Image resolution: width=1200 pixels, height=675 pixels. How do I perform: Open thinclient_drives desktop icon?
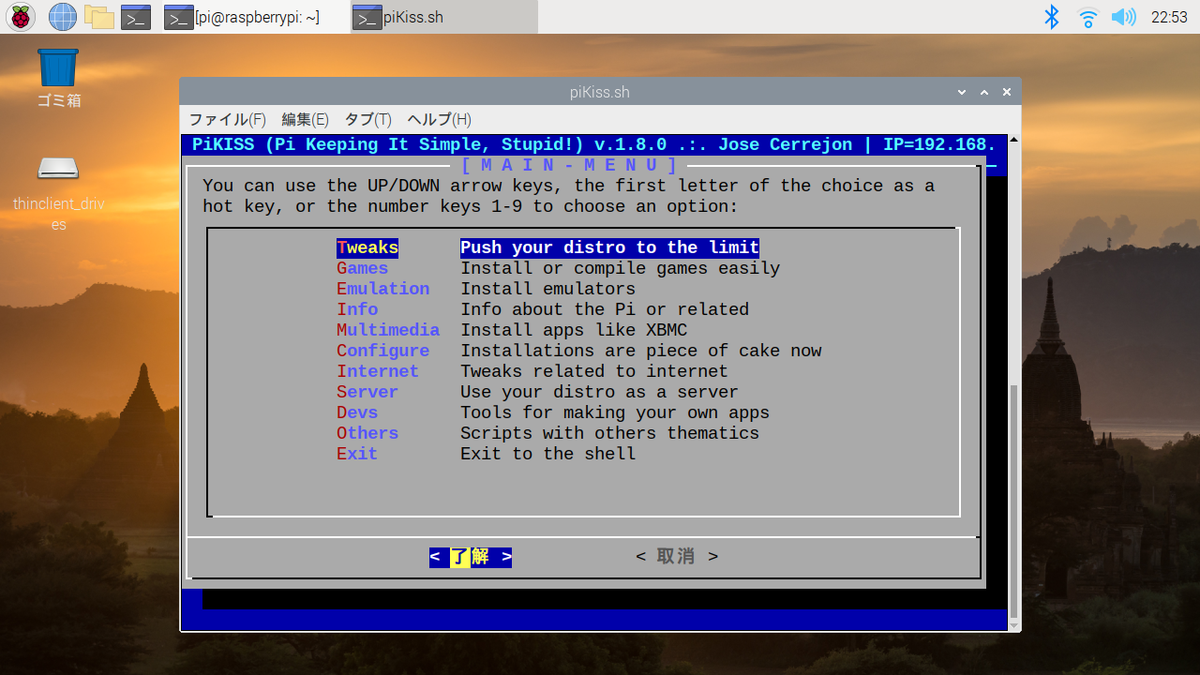click(x=58, y=193)
